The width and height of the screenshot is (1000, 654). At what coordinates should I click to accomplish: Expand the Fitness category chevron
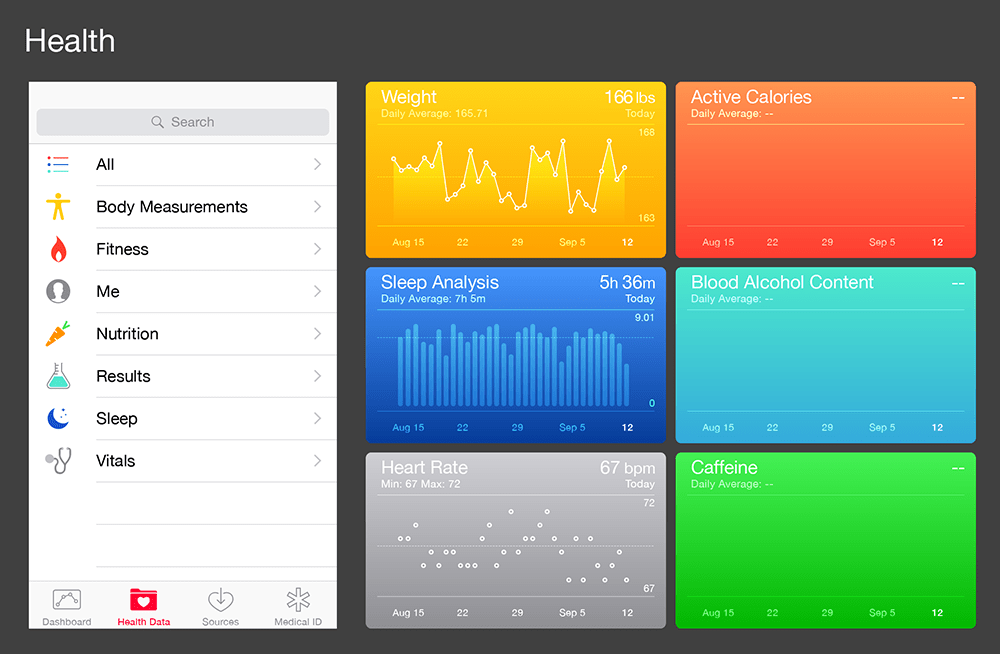pyautogui.click(x=318, y=249)
